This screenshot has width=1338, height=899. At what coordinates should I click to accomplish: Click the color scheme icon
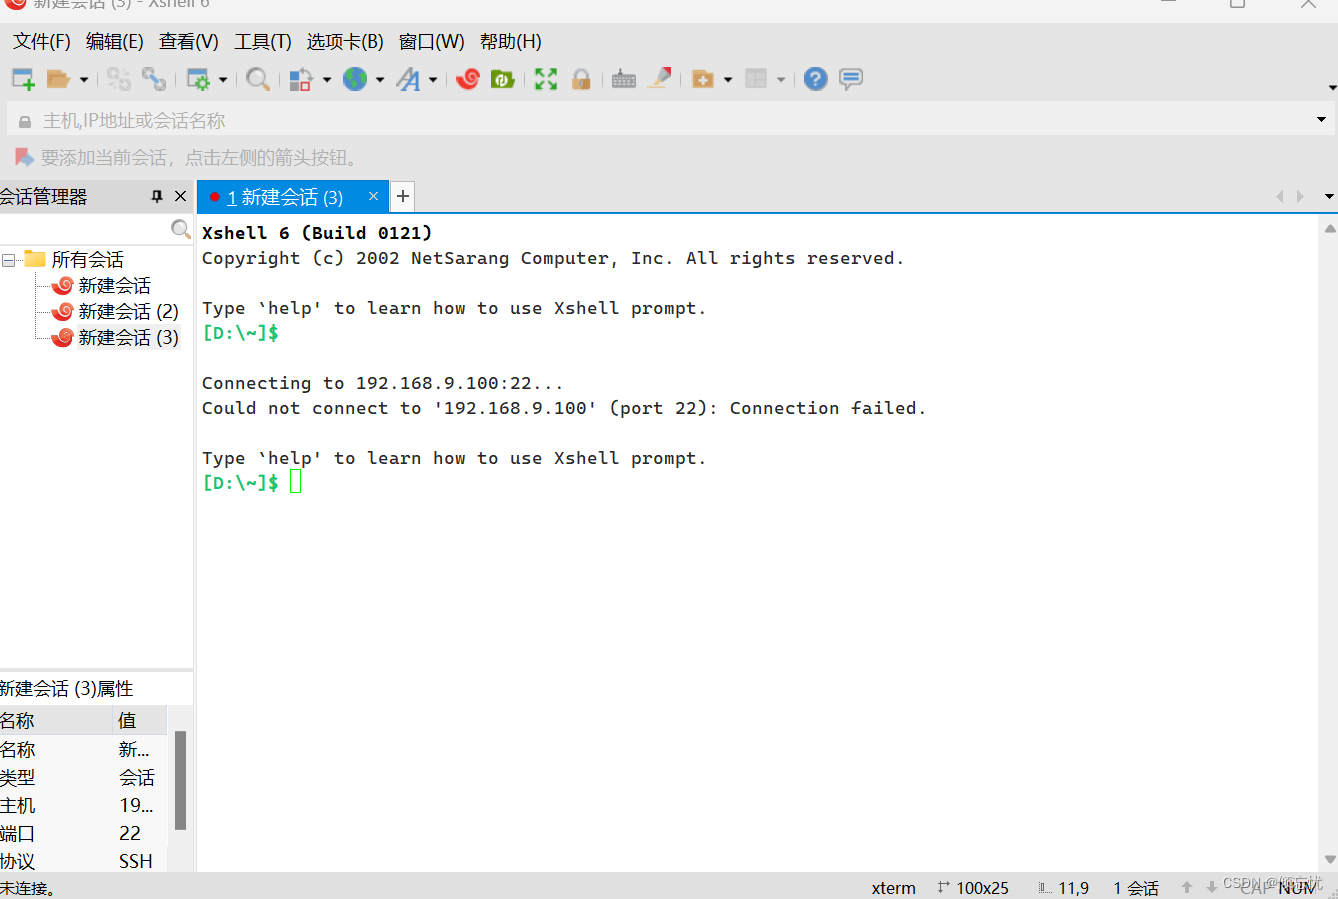tap(301, 79)
